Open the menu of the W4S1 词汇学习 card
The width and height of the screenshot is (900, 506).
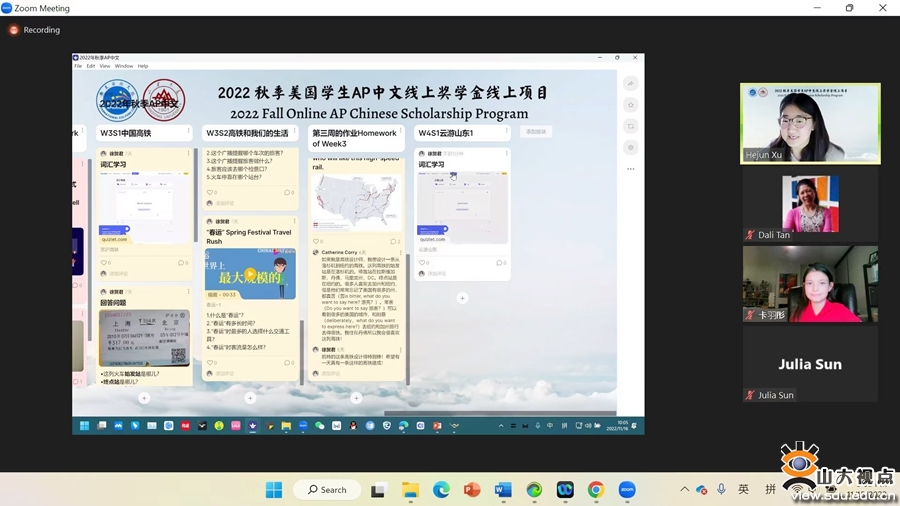[506, 154]
